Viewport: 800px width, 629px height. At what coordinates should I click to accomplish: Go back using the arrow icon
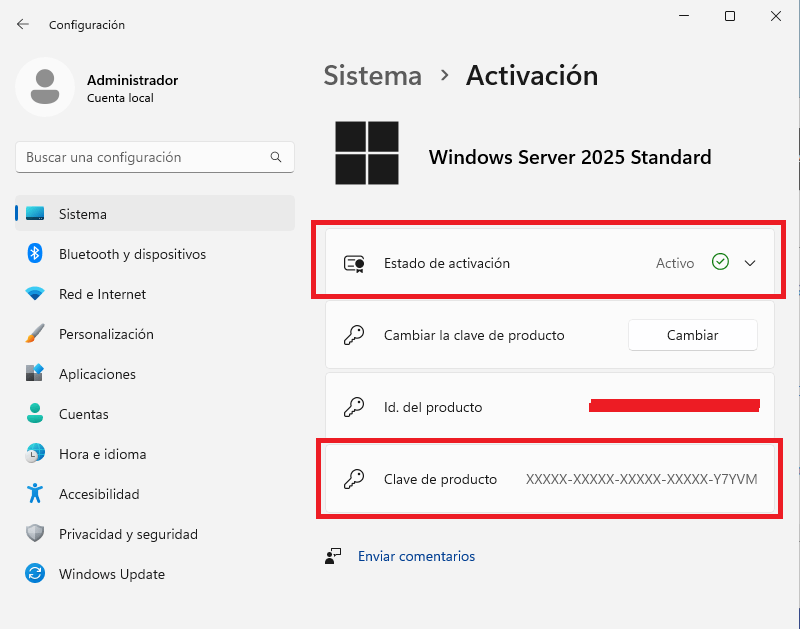click(x=22, y=24)
